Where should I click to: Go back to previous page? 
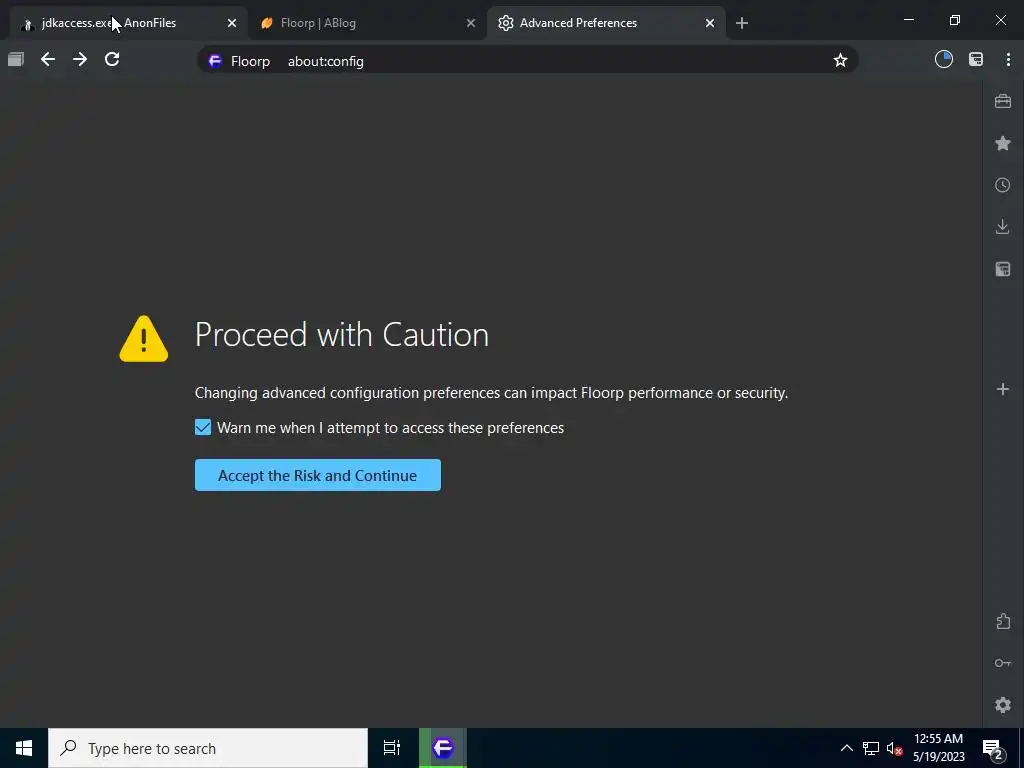(x=48, y=59)
